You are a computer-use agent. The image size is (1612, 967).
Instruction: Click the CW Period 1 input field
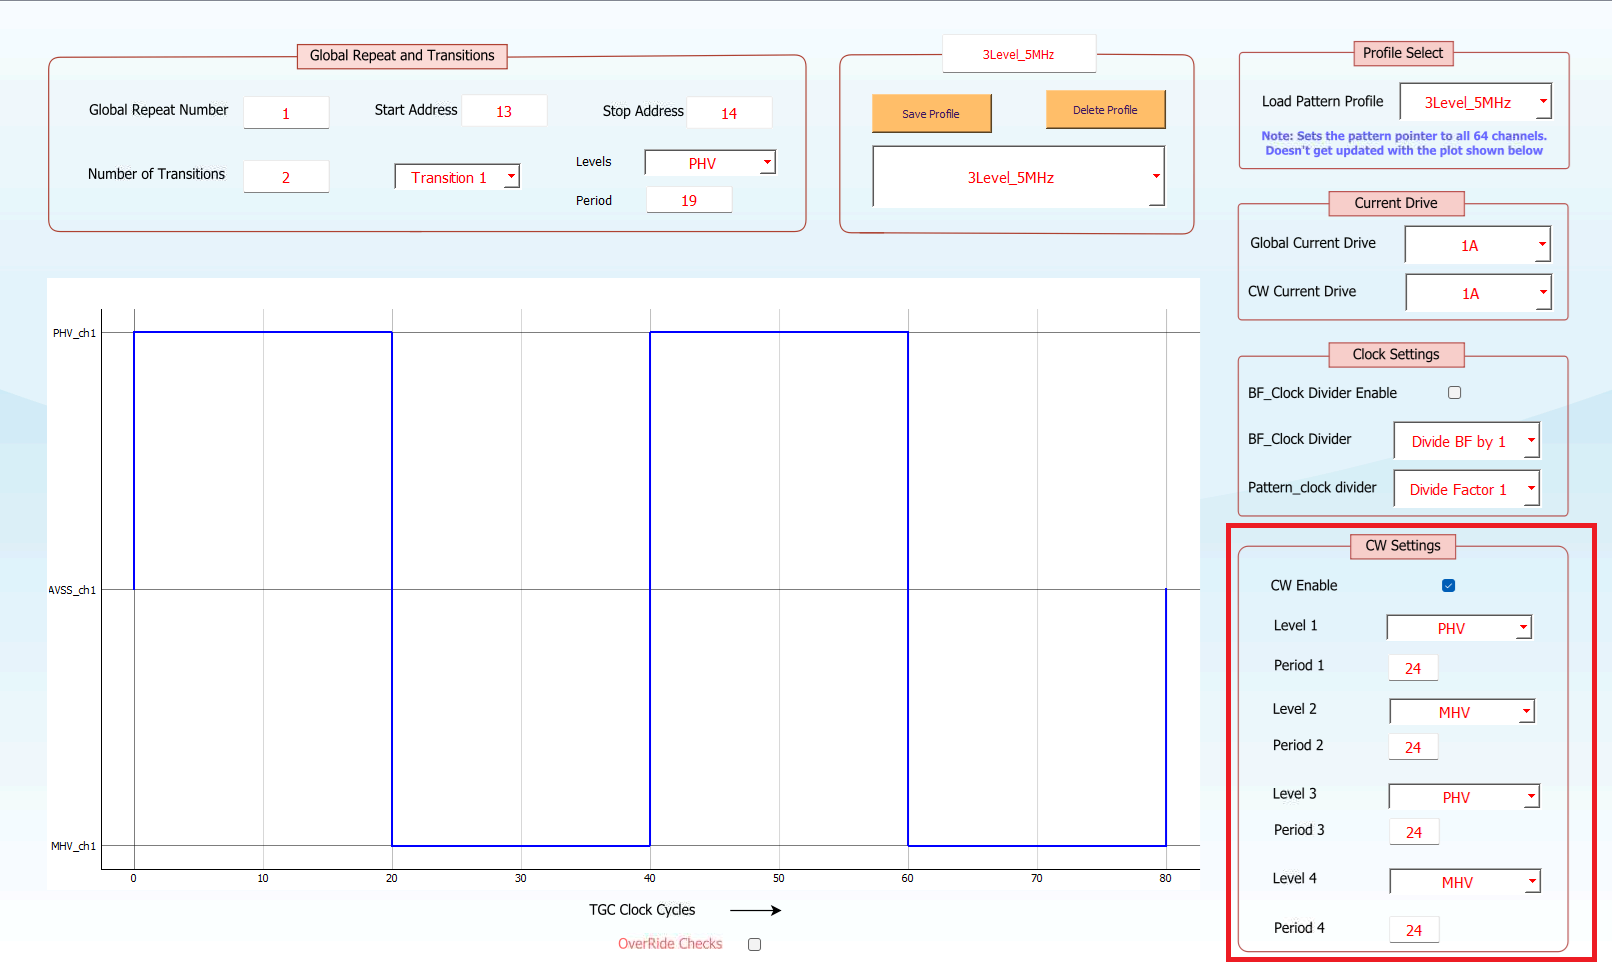(1413, 668)
